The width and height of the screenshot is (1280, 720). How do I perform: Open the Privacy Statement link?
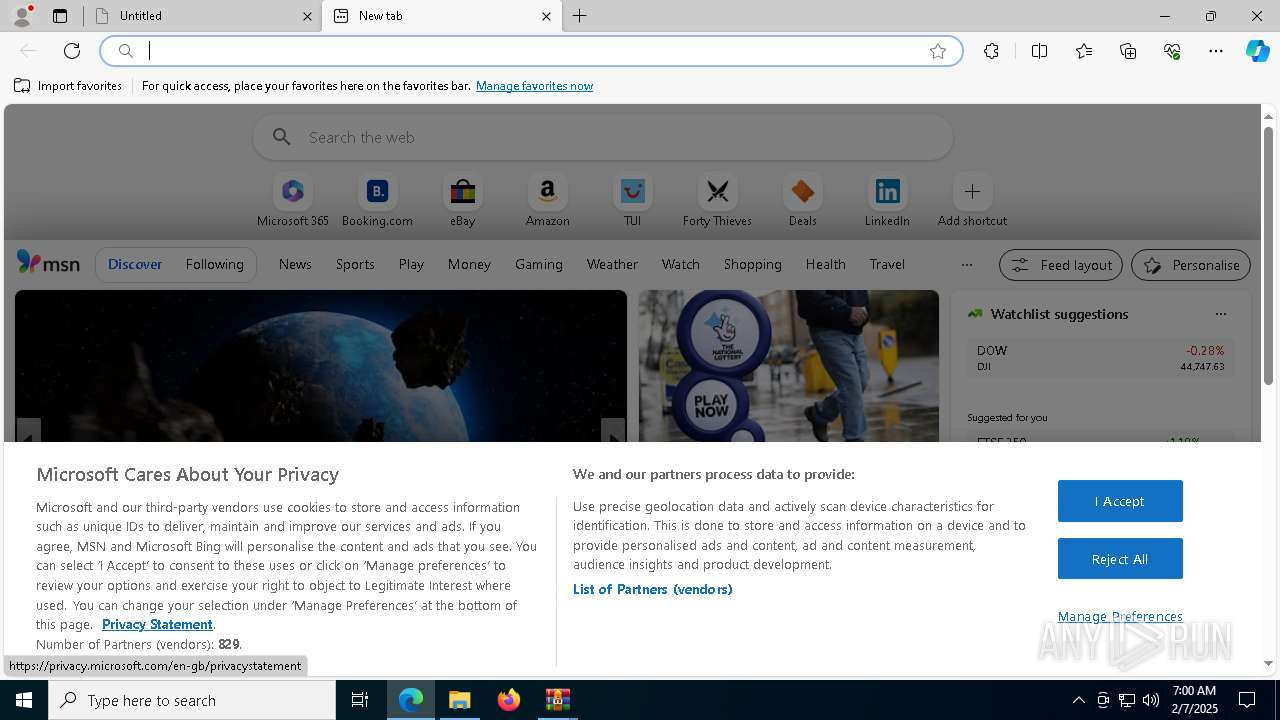[157, 624]
